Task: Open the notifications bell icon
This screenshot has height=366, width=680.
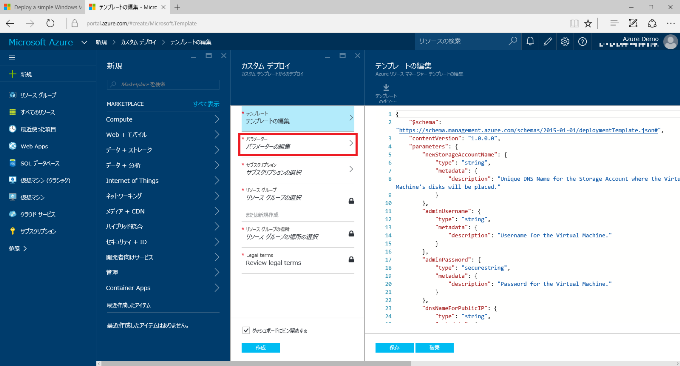Action: pos(530,42)
